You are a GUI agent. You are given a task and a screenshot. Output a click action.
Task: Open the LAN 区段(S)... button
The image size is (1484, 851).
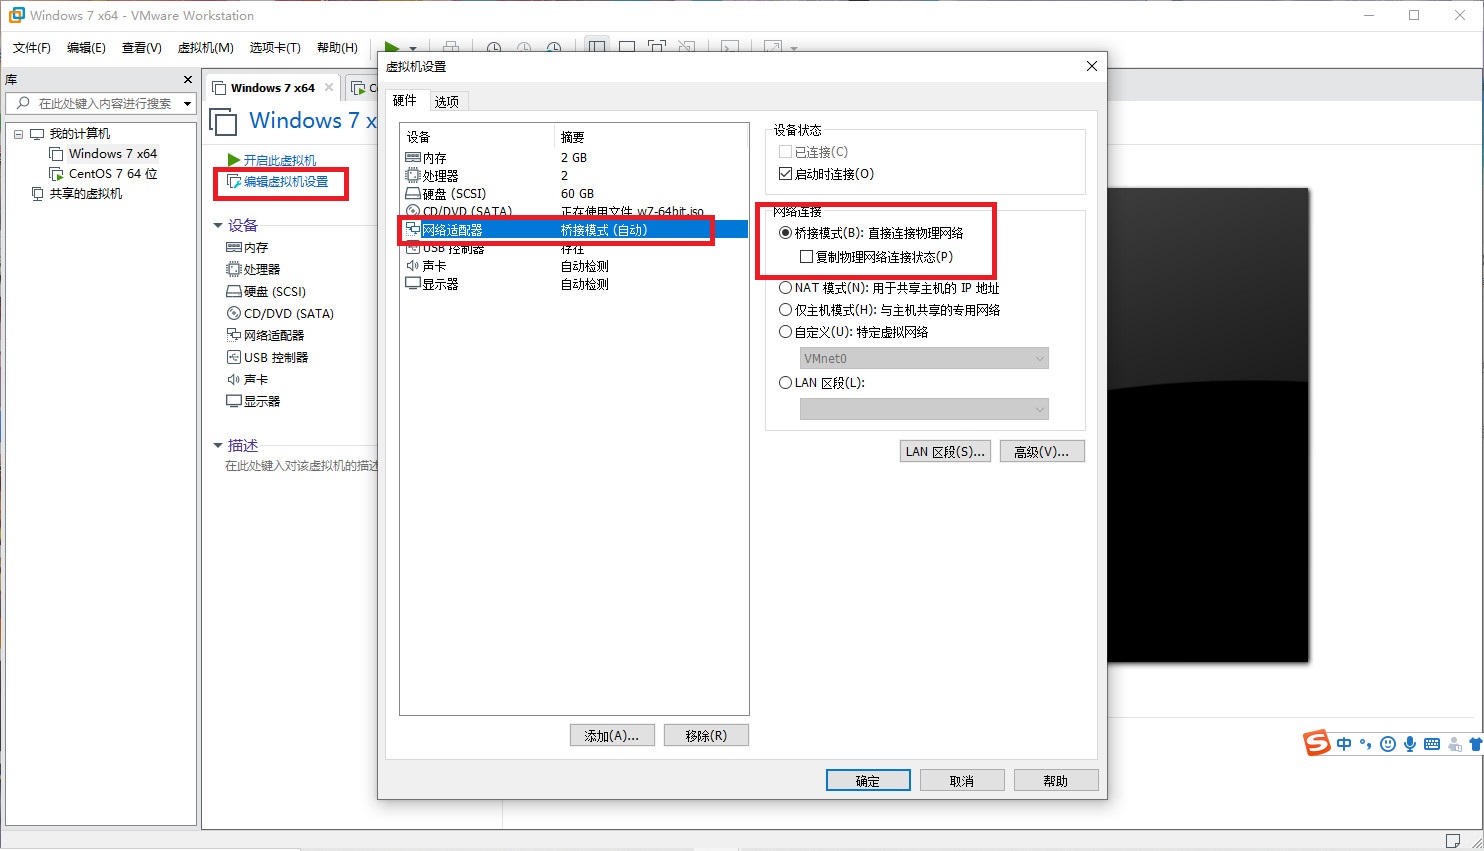tap(946, 452)
